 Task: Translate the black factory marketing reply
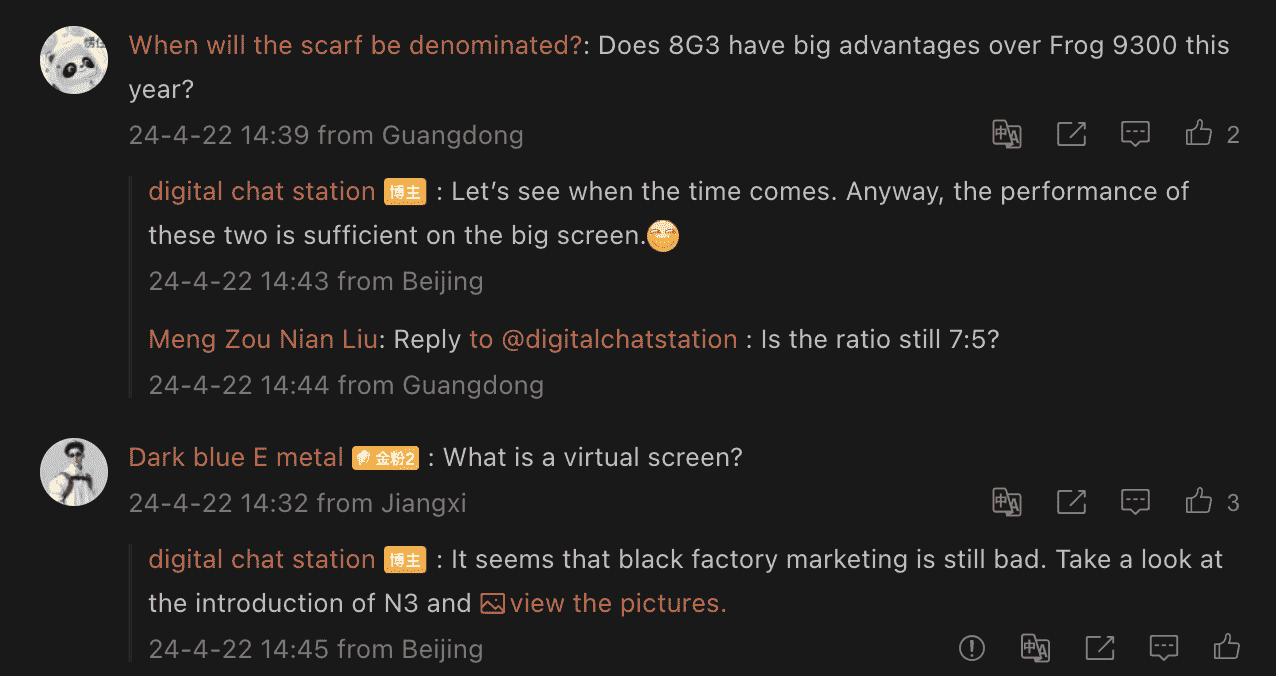click(x=1035, y=648)
